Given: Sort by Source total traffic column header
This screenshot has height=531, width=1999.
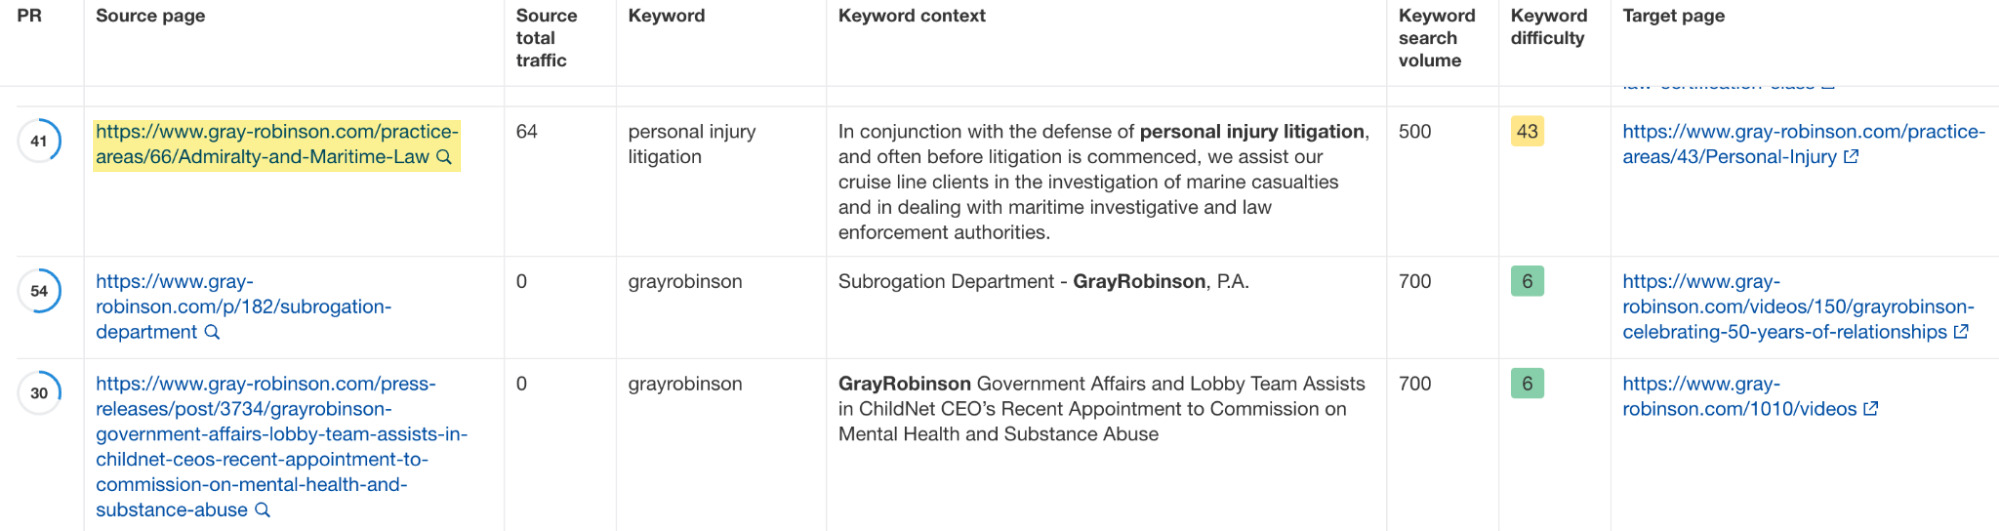Looking at the screenshot, I should [546, 38].
